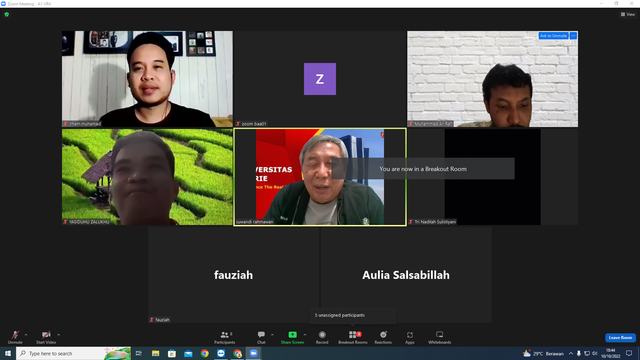Open Breakout Rooms from the toolbar

click(x=353, y=337)
